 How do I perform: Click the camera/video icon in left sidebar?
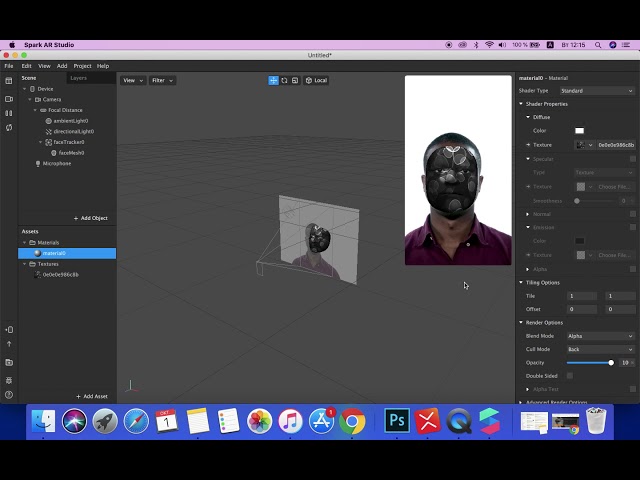click(9, 97)
